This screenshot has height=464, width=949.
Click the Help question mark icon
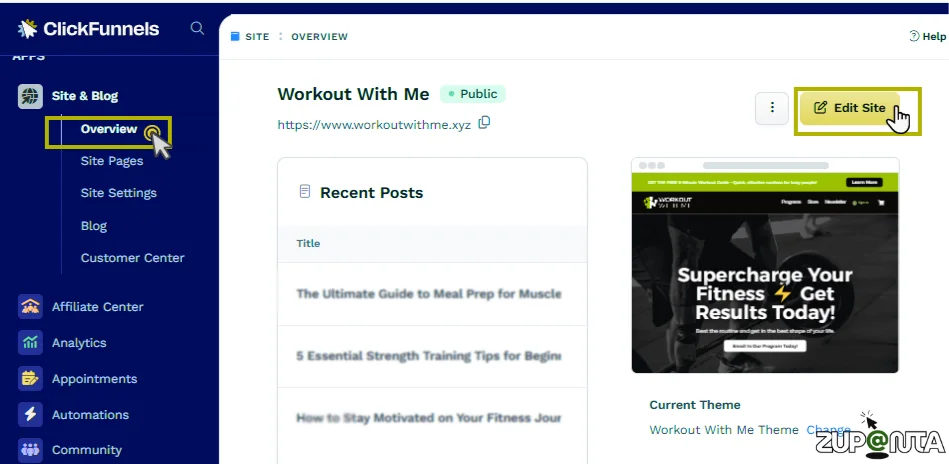915,36
